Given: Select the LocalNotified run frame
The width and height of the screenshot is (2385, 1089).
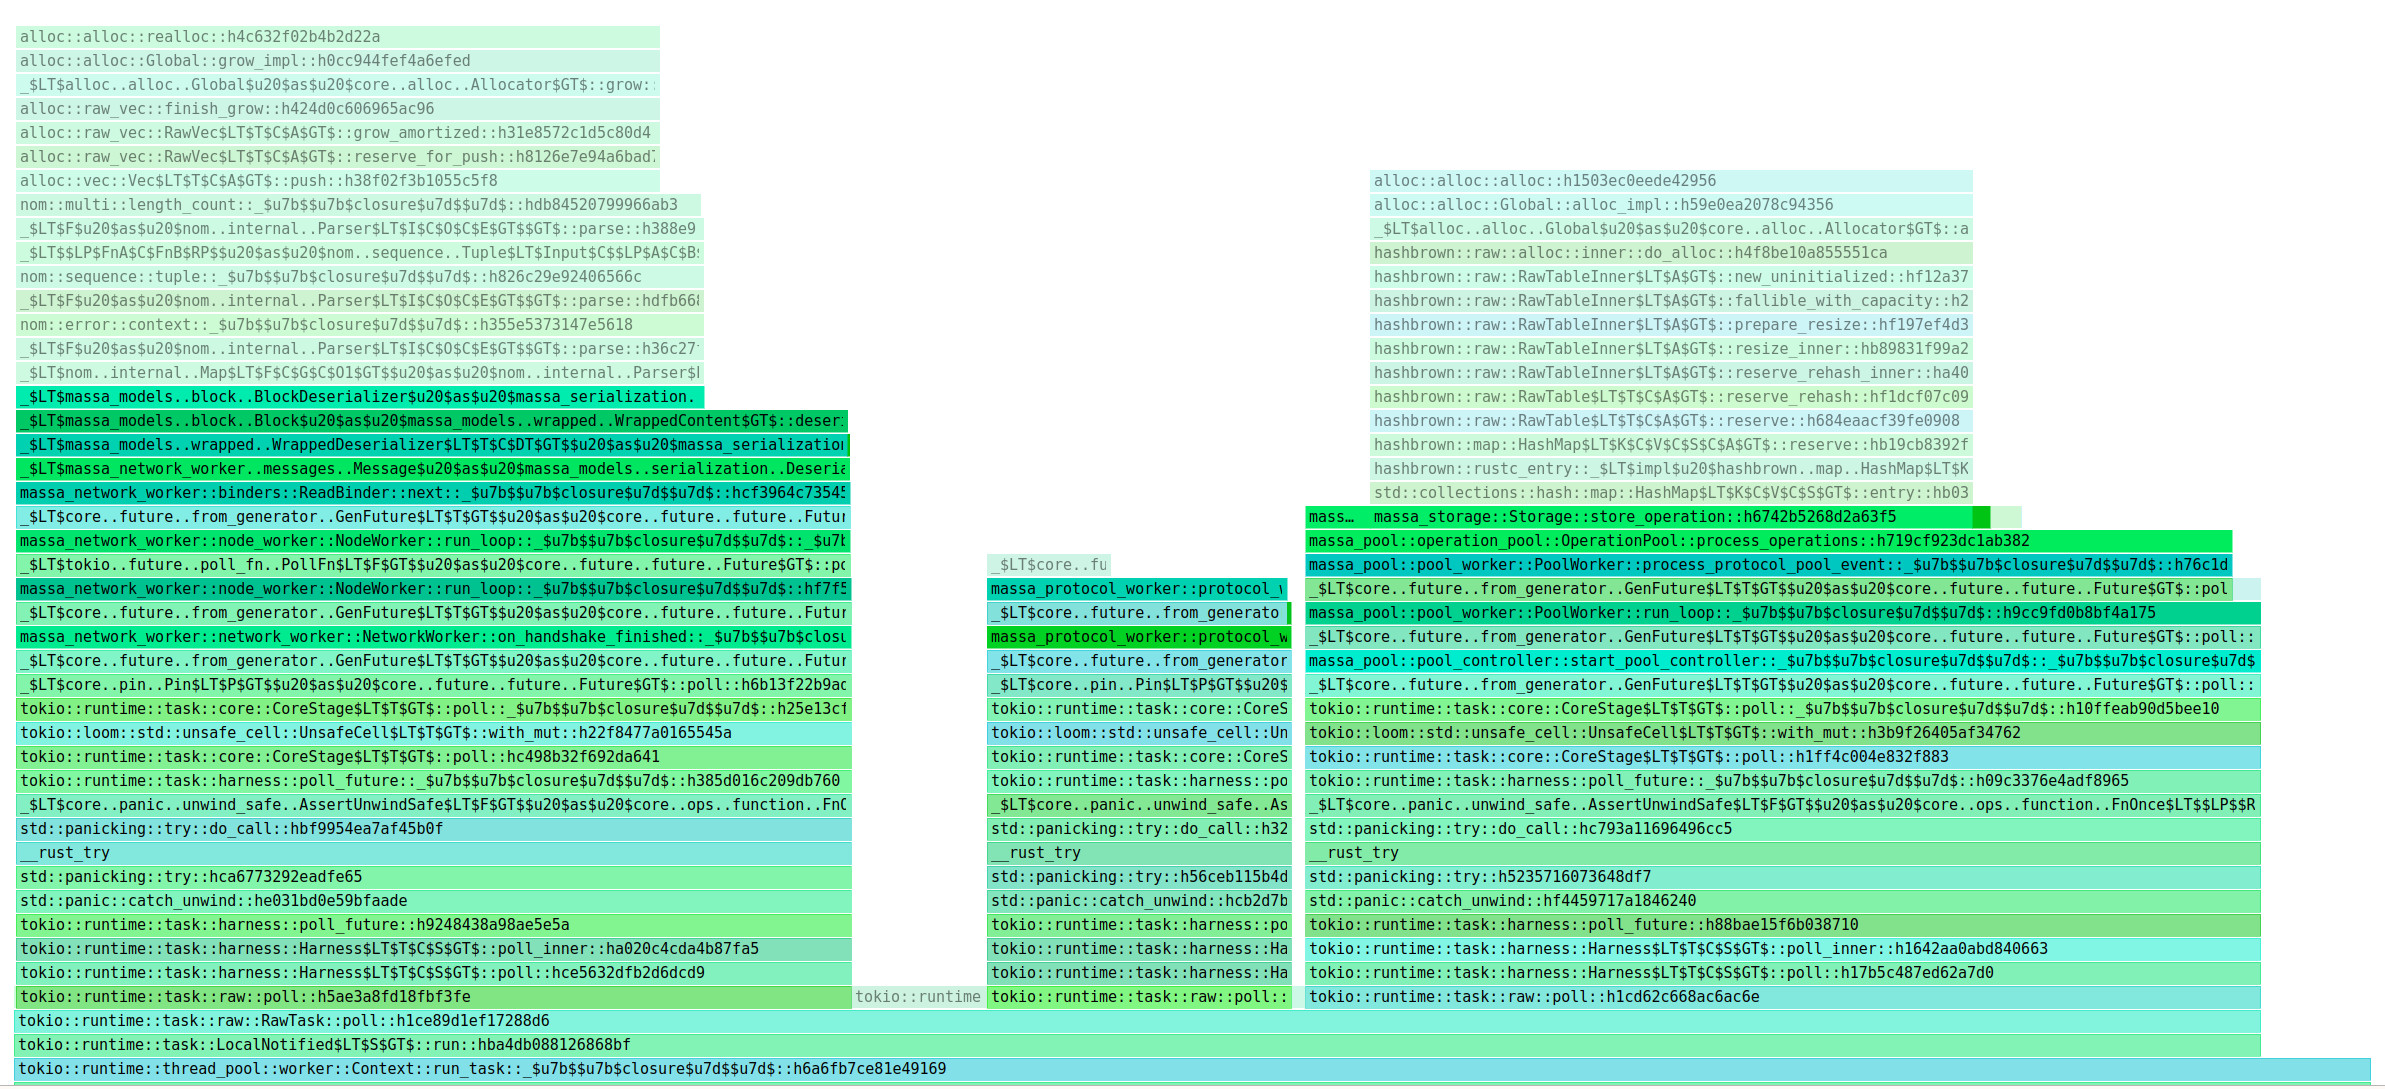Looking at the screenshot, I should pyautogui.click(x=1136, y=1045).
